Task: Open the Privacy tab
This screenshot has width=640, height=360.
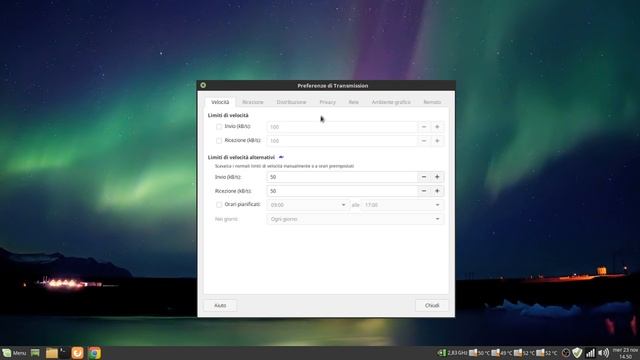Action: [327, 102]
